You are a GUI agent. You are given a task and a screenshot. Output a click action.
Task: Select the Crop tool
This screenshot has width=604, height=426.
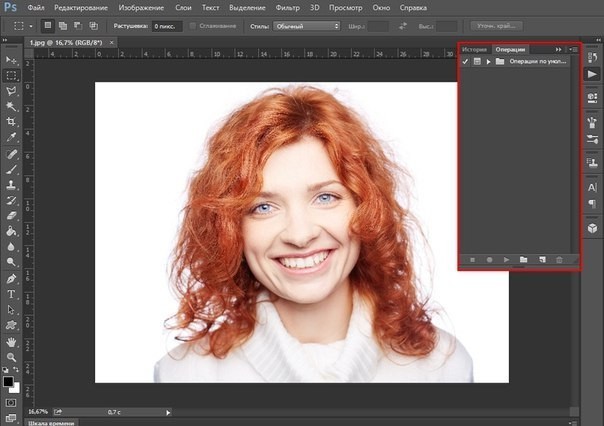click(x=11, y=122)
